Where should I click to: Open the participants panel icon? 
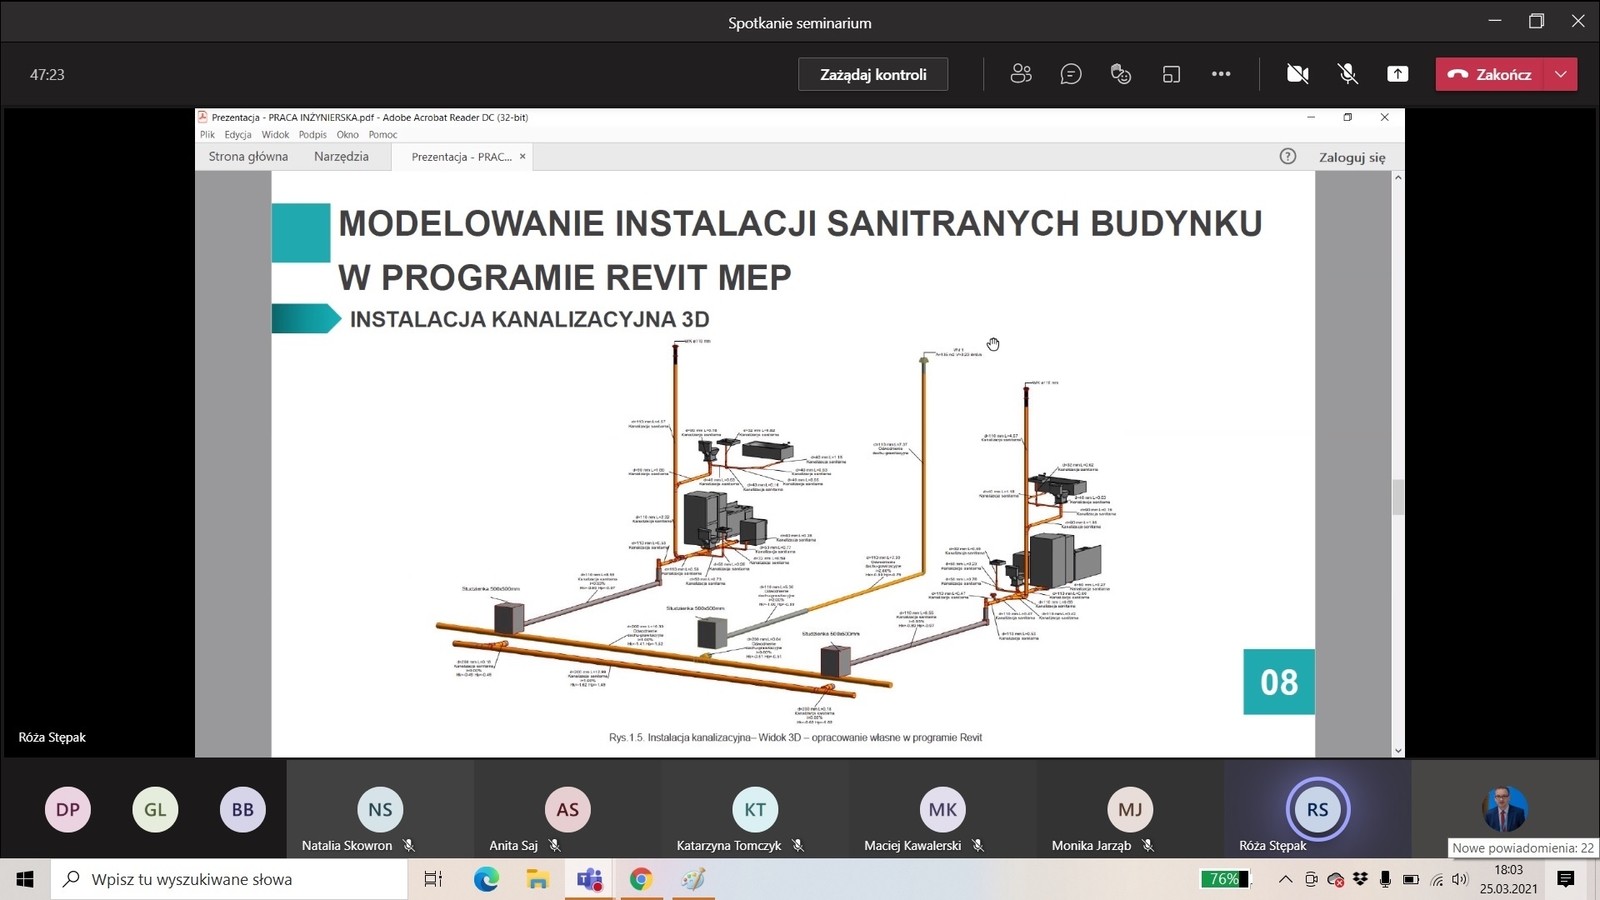click(x=1021, y=74)
